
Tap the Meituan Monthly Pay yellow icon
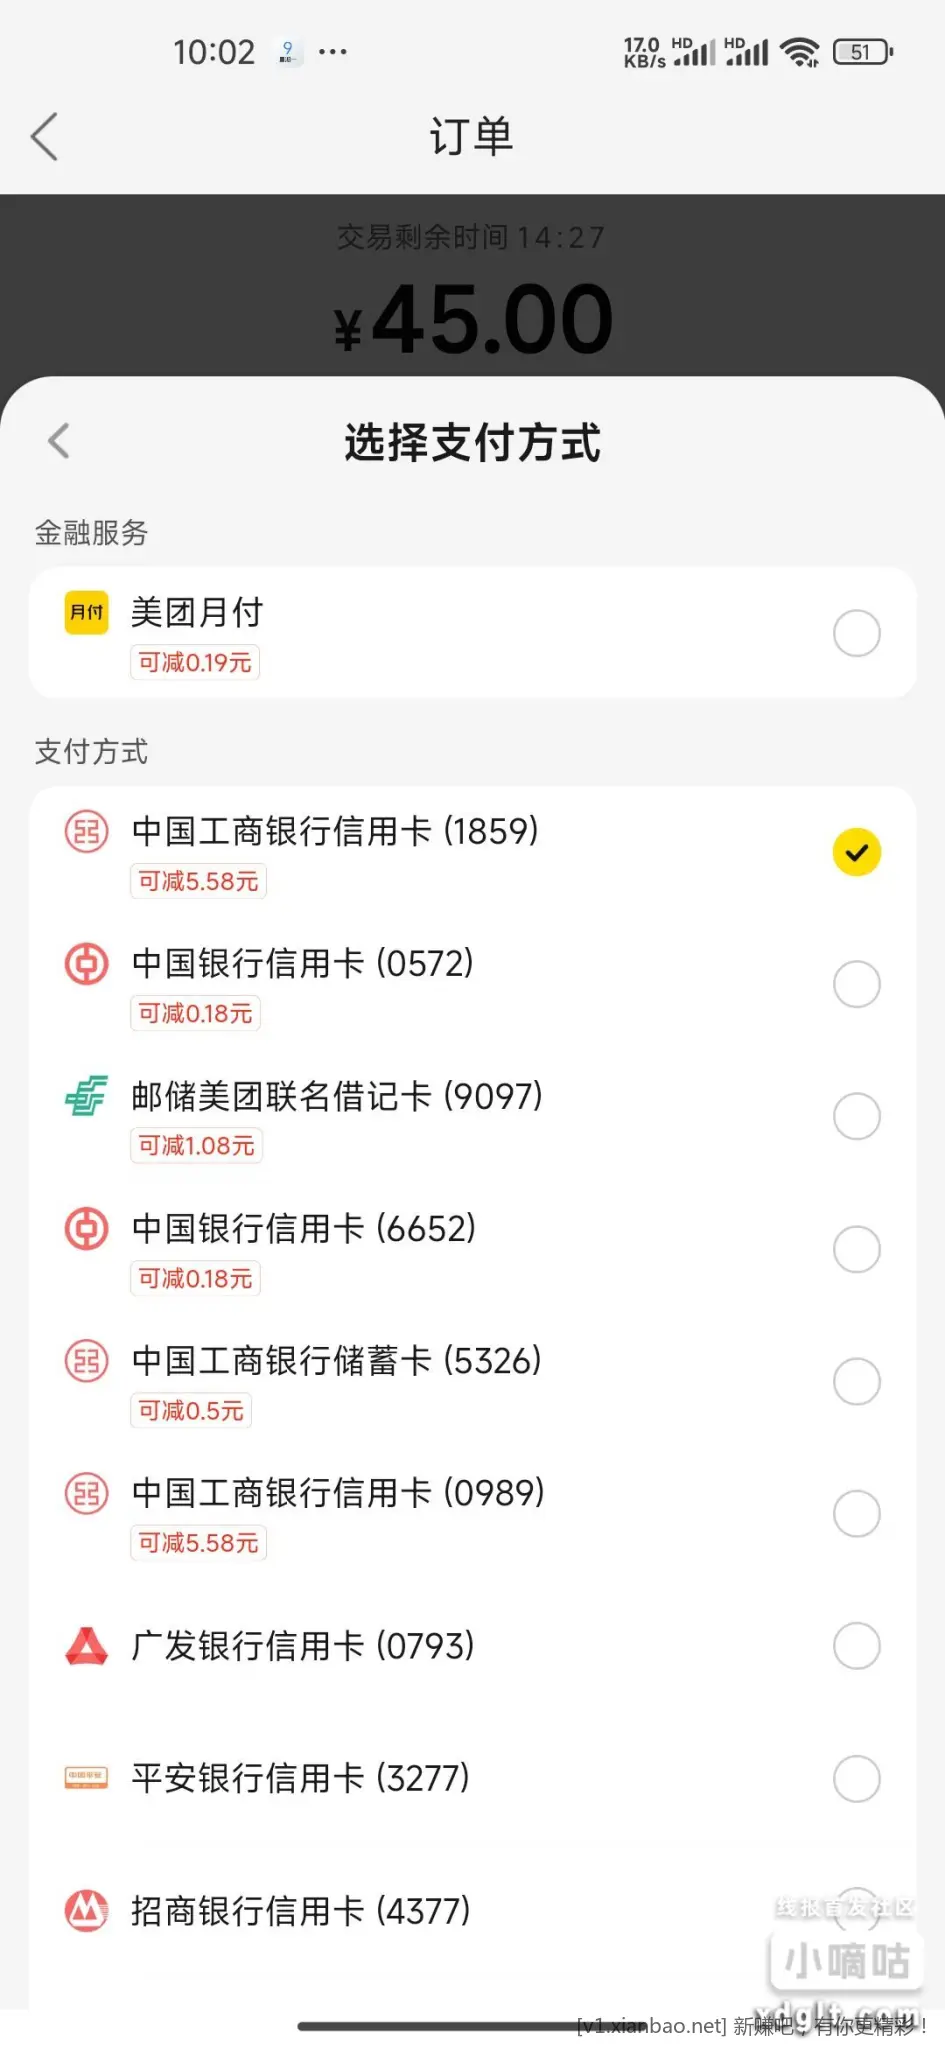point(87,612)
